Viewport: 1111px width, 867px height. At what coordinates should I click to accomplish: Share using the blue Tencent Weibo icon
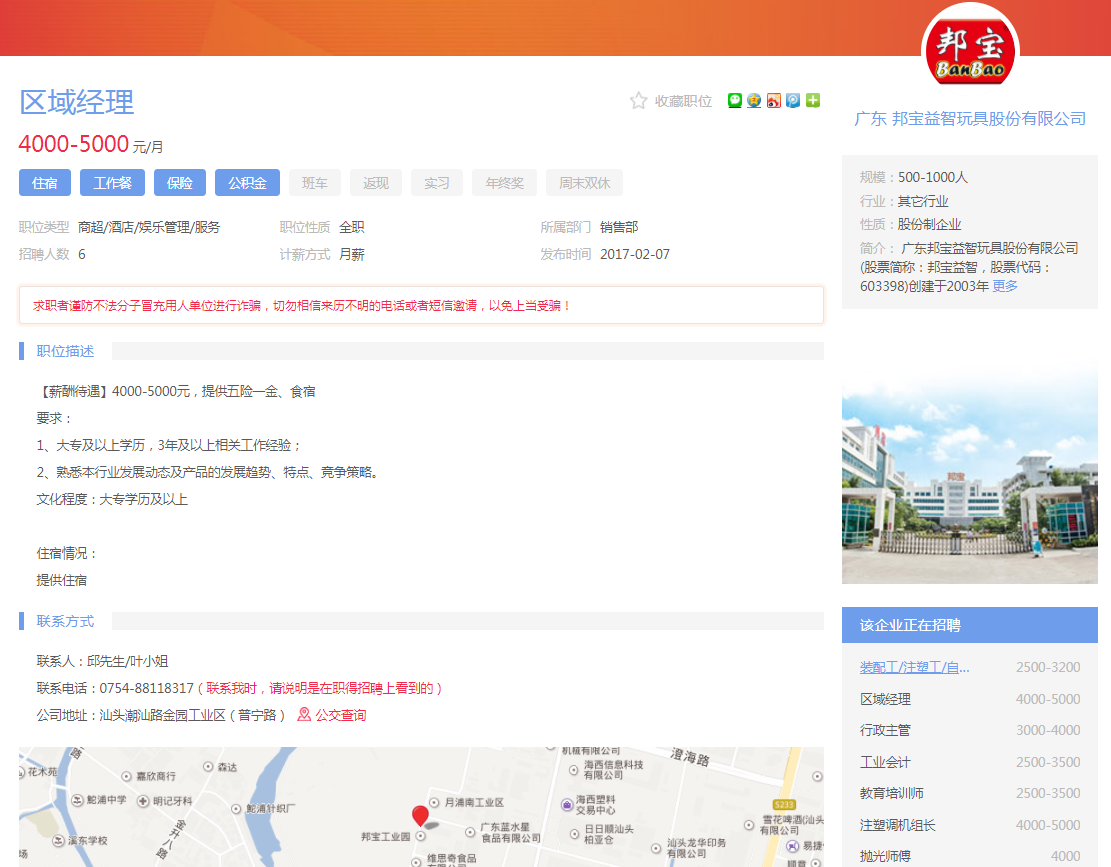793,101
